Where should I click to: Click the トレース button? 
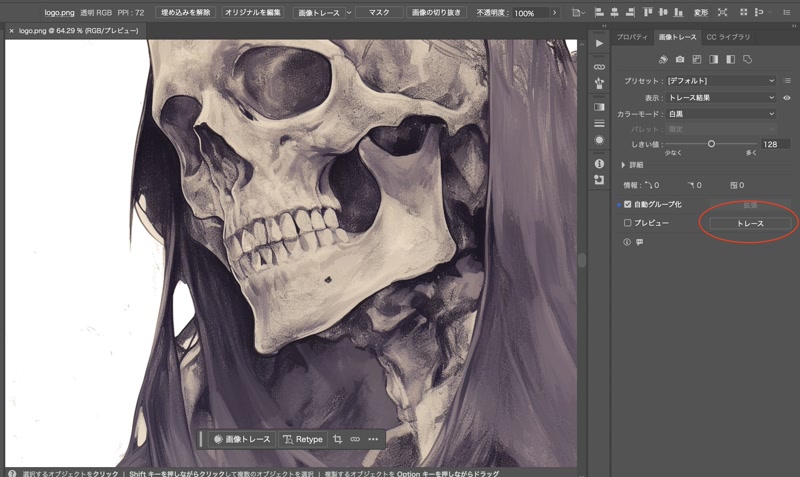click(750, 223)
